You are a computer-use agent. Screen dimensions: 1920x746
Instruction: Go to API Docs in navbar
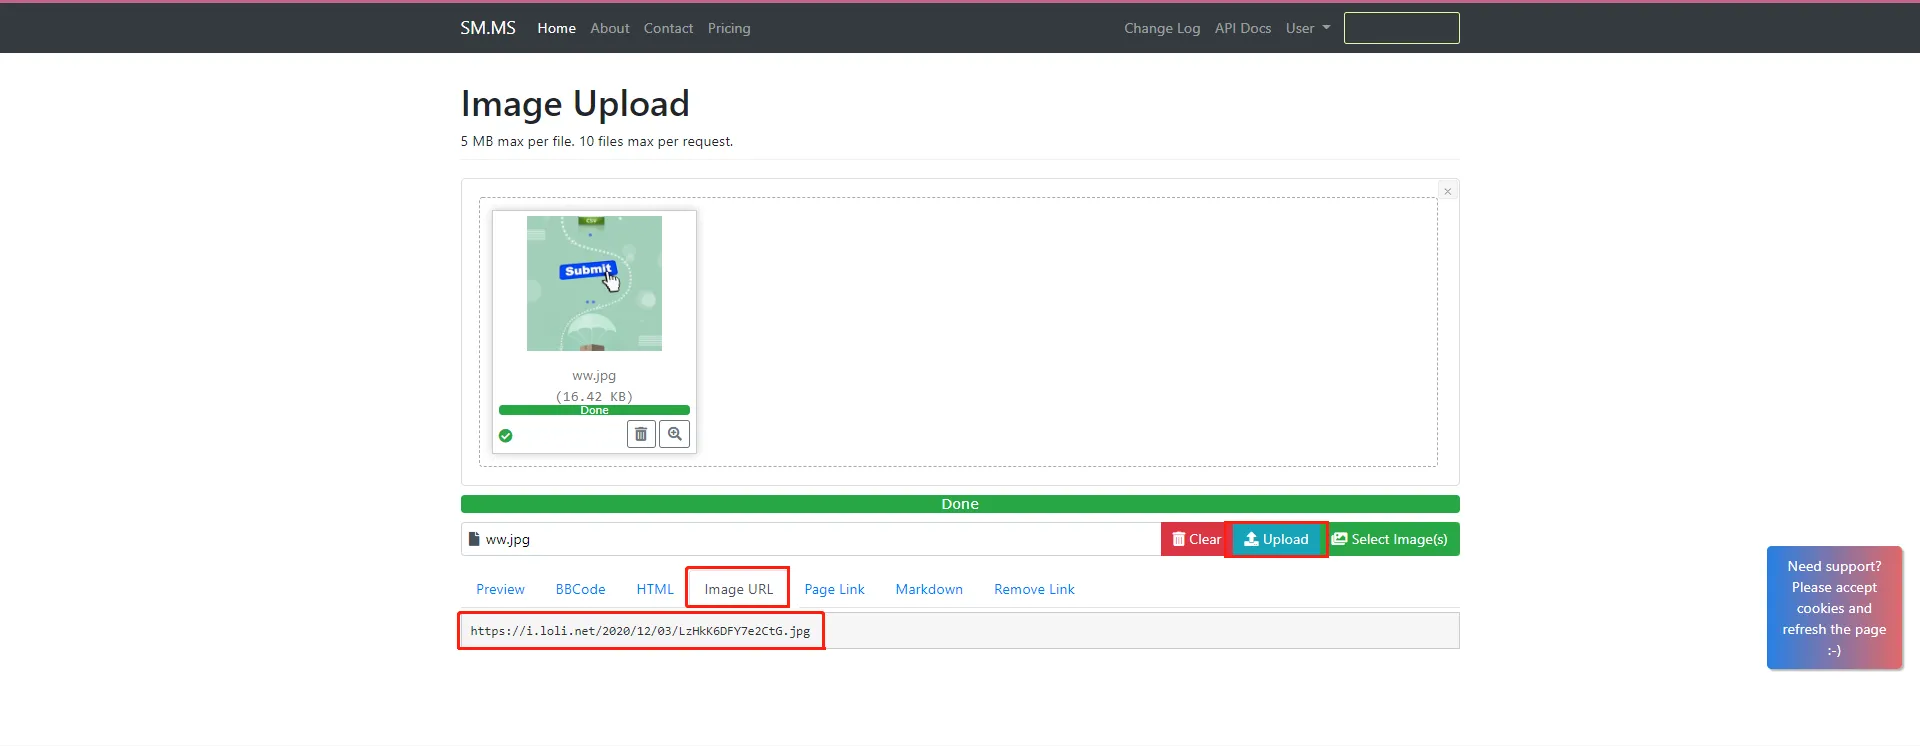pyautogui.click(x=1242, y=28)
